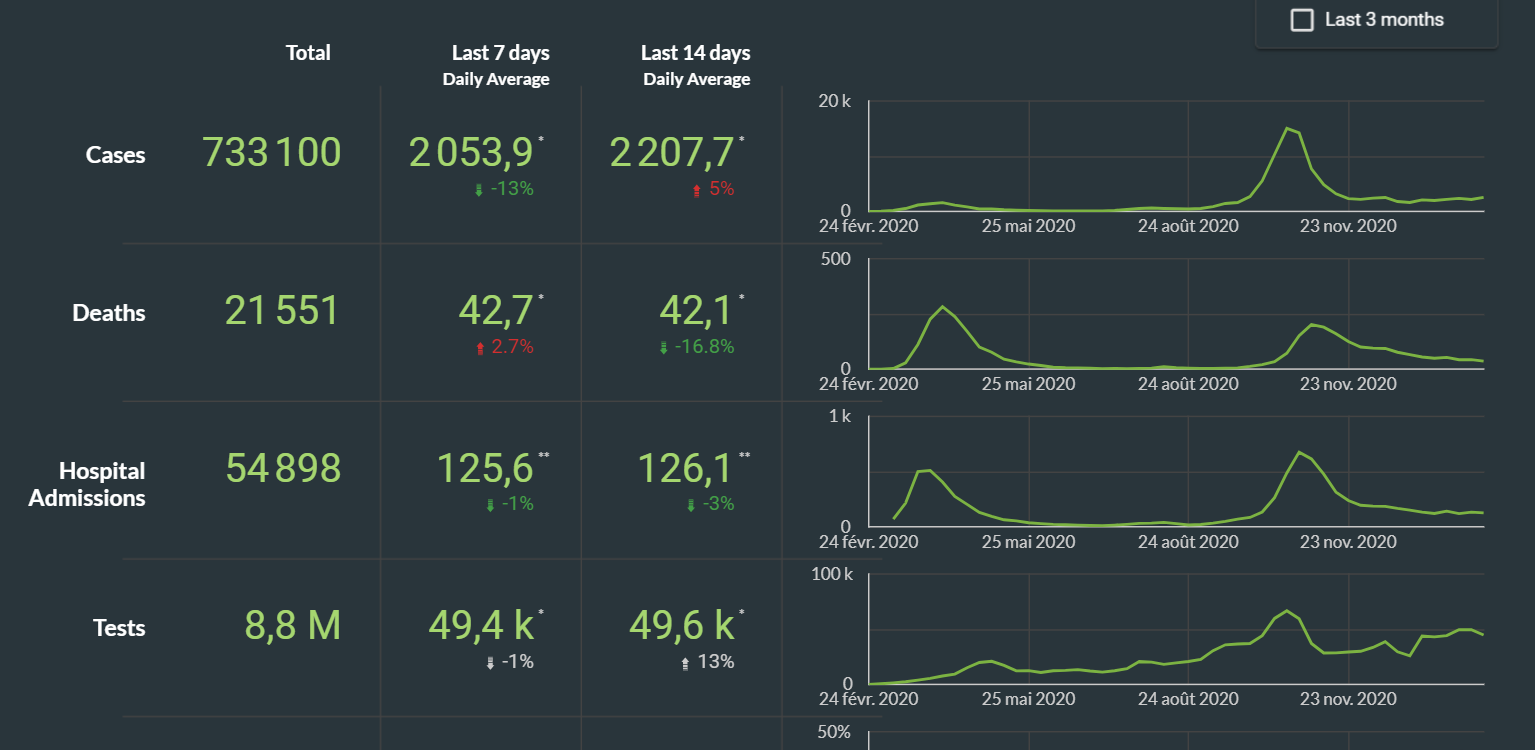Click the Total column header
The width and height of the screenshot is (1535, 750).
click(x=308, y=53)
